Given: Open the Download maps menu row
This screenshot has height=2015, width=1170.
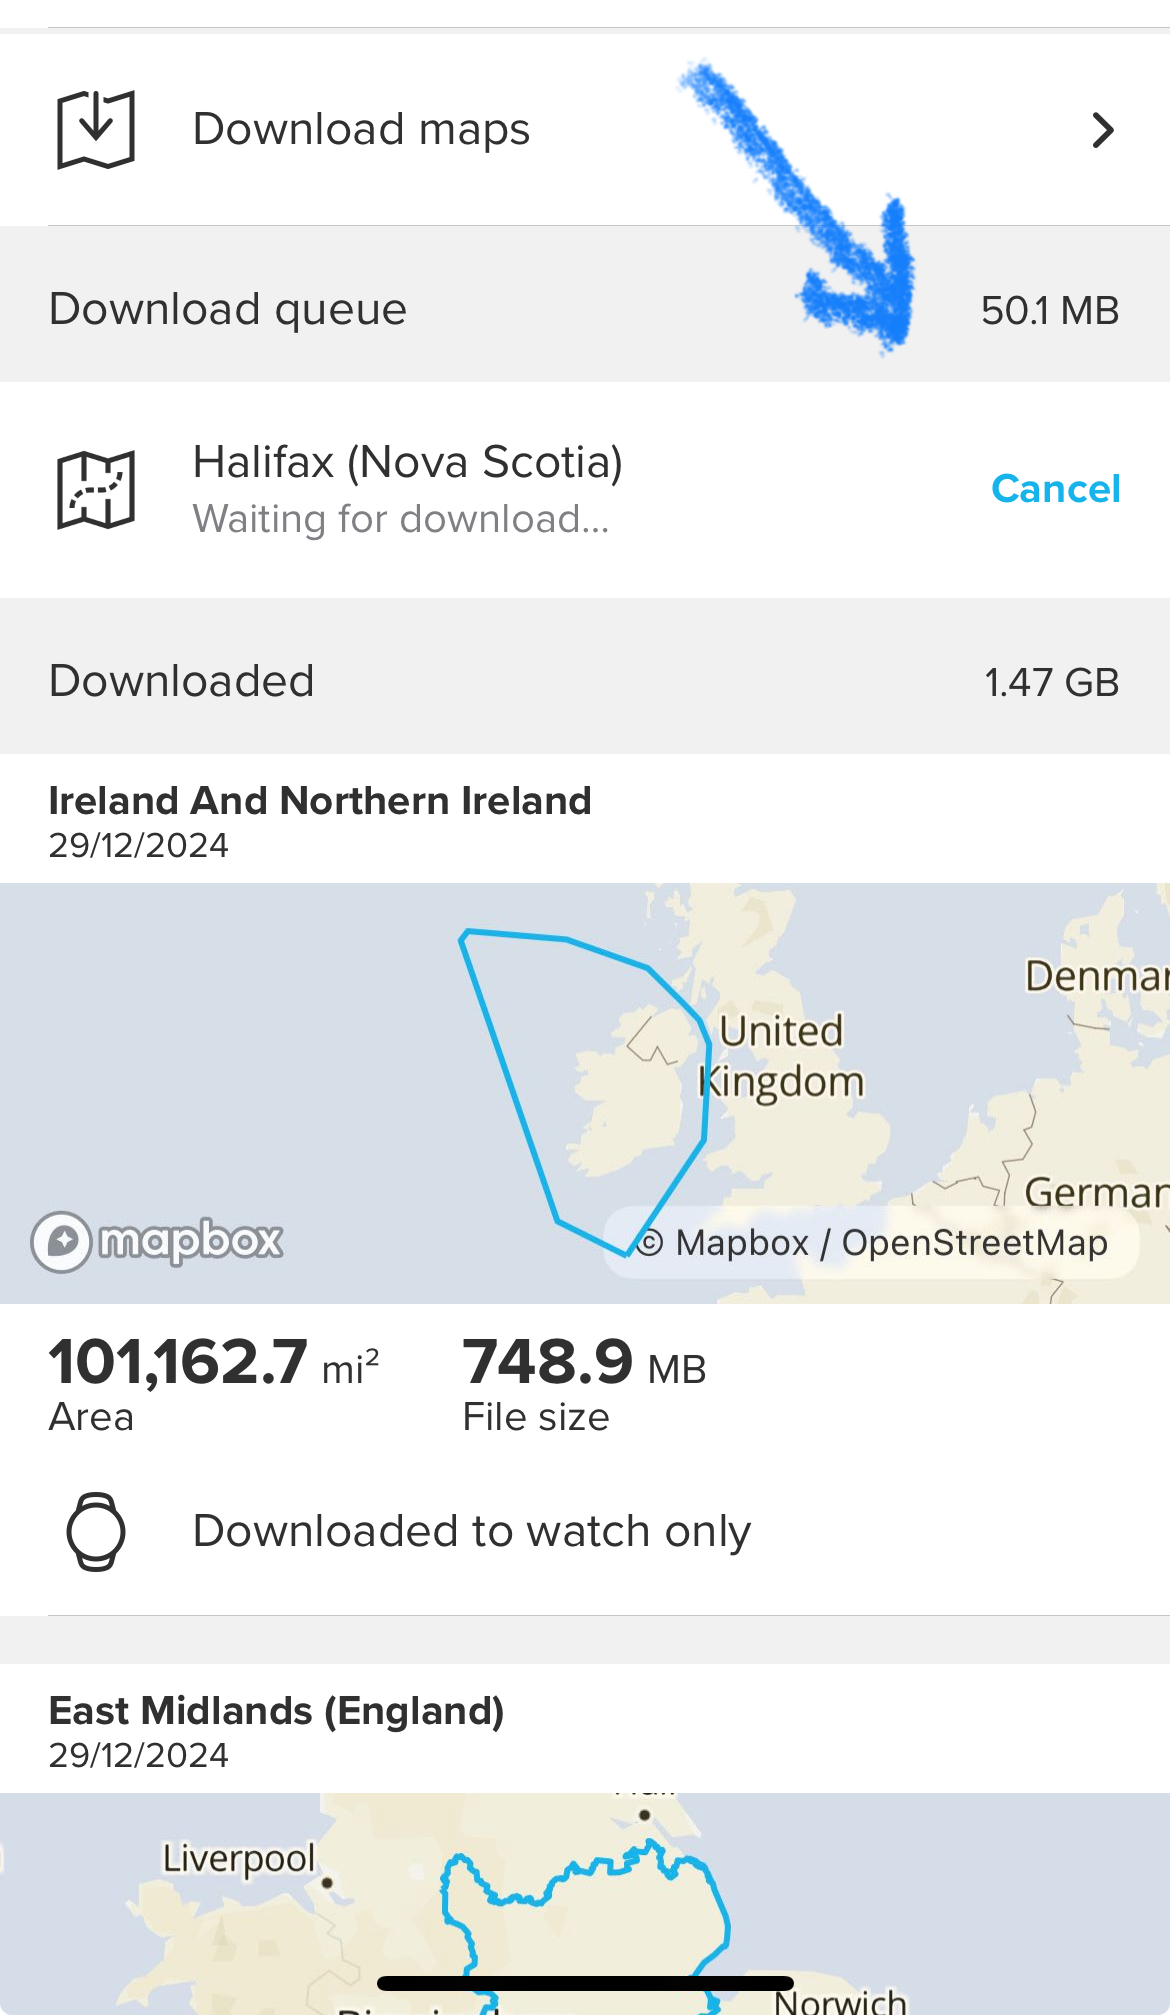Looking at the screenshot, I should (585, 130).
